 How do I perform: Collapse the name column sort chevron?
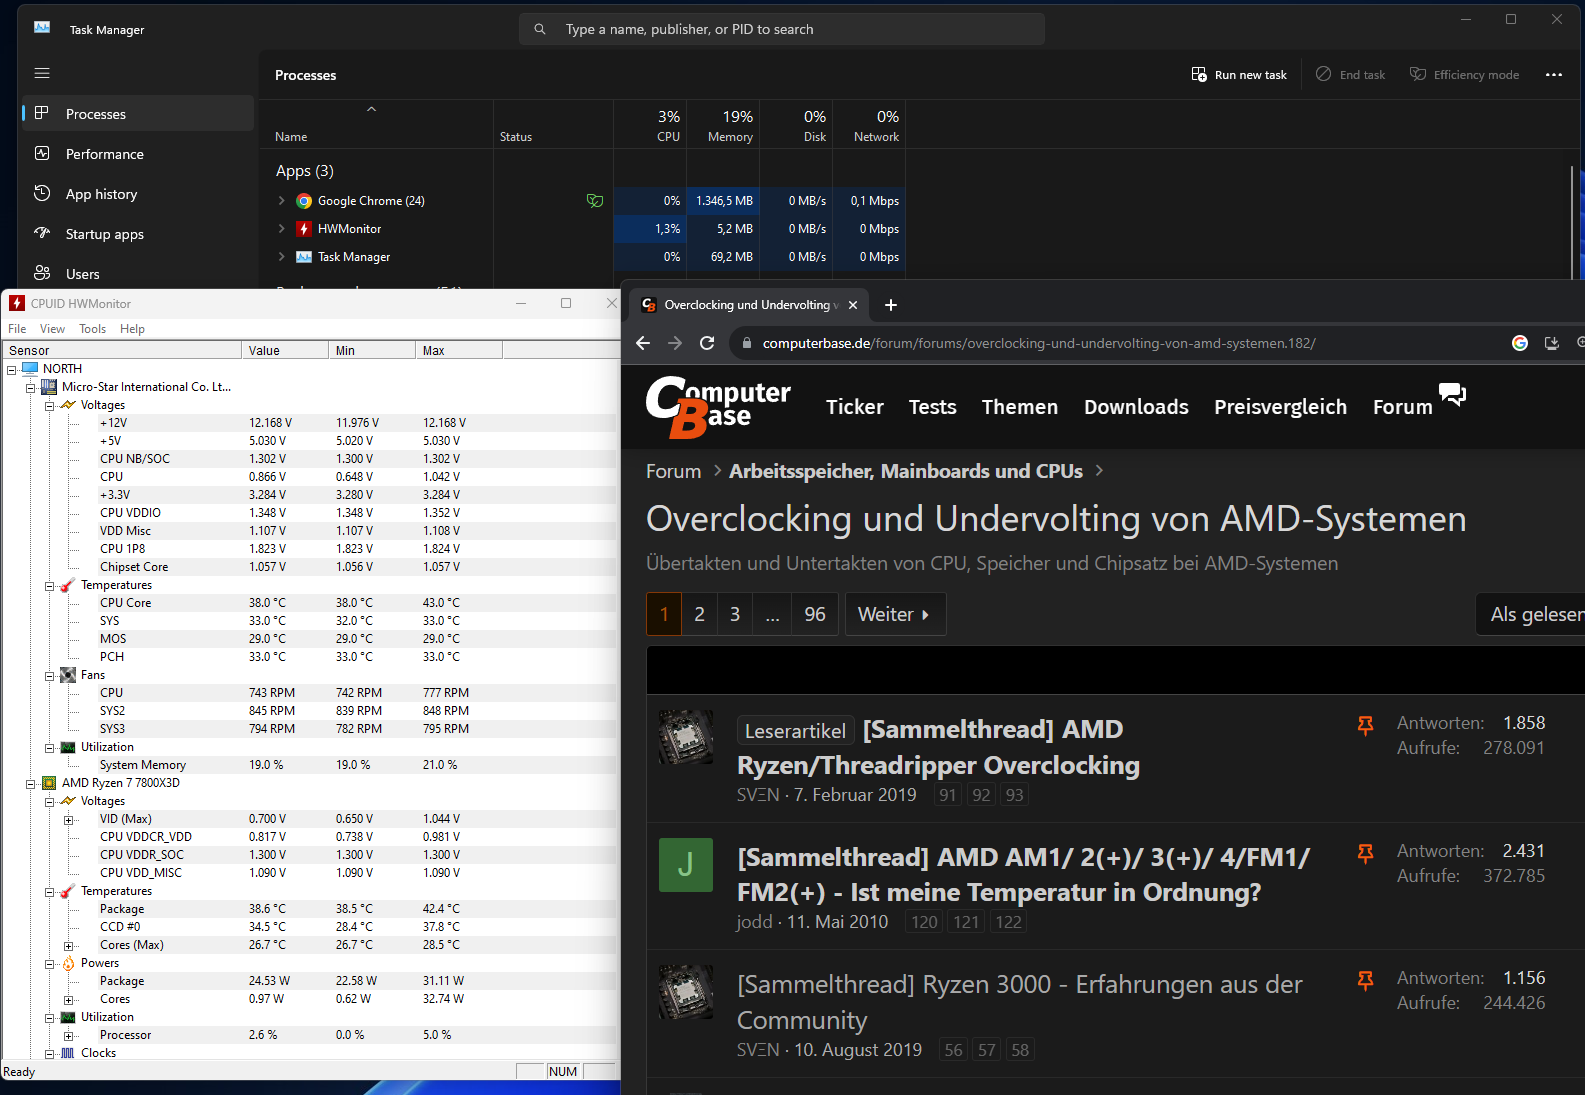click(371, 109)
